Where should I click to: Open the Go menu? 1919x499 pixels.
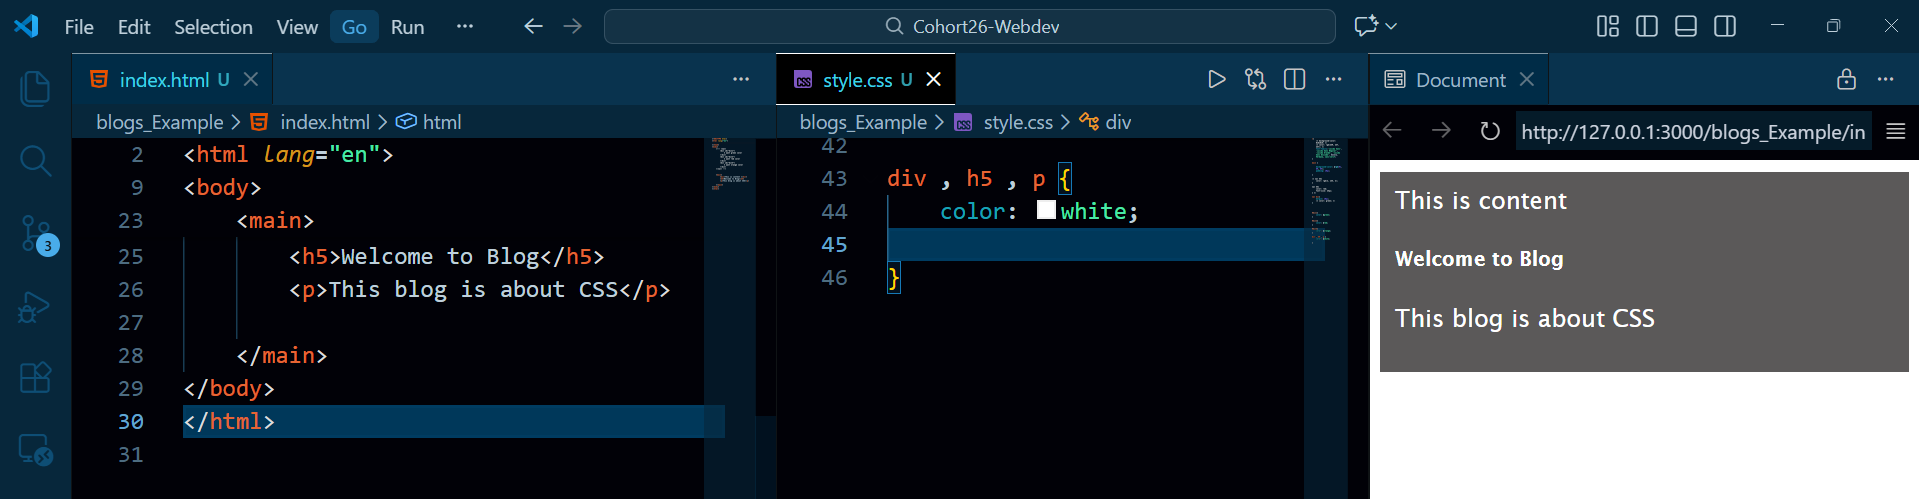coord(354,27)
